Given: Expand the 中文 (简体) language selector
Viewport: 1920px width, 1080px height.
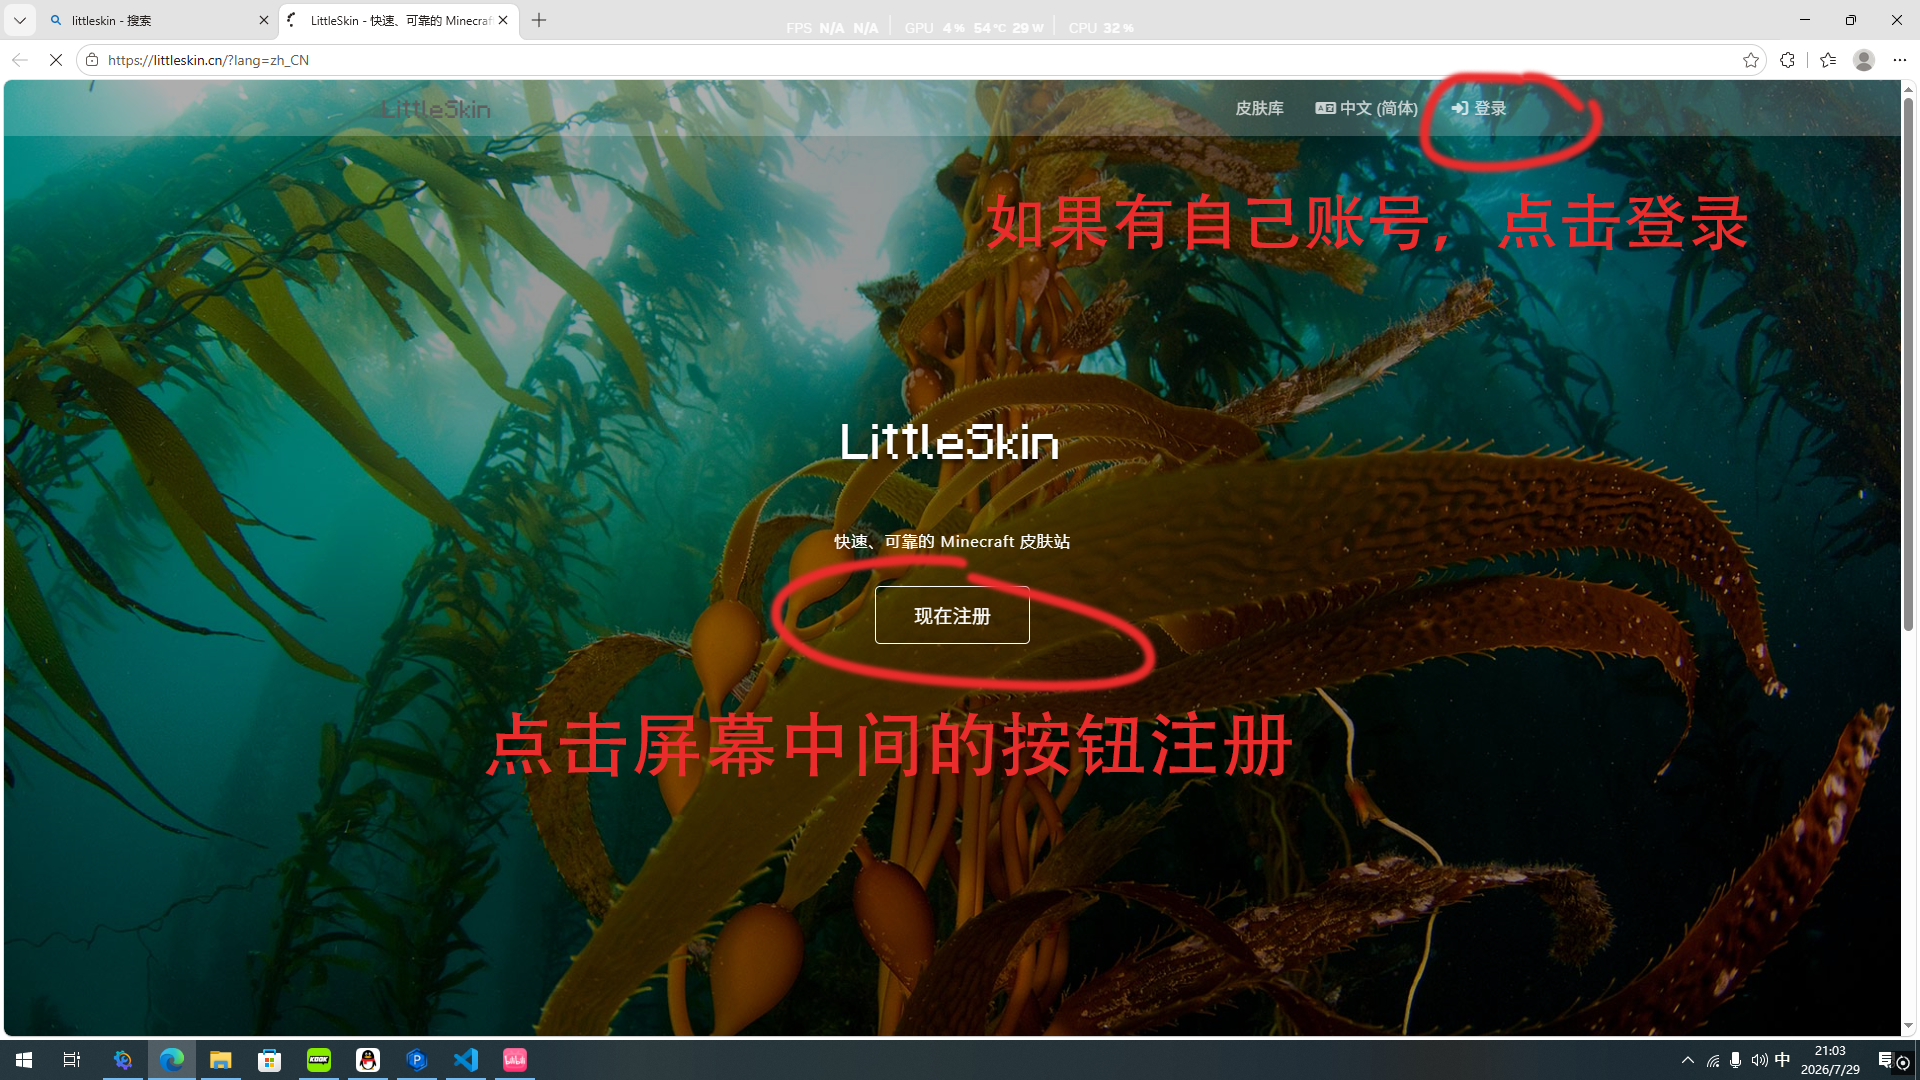Looking at the screenshot, I should click(1366, 108).
